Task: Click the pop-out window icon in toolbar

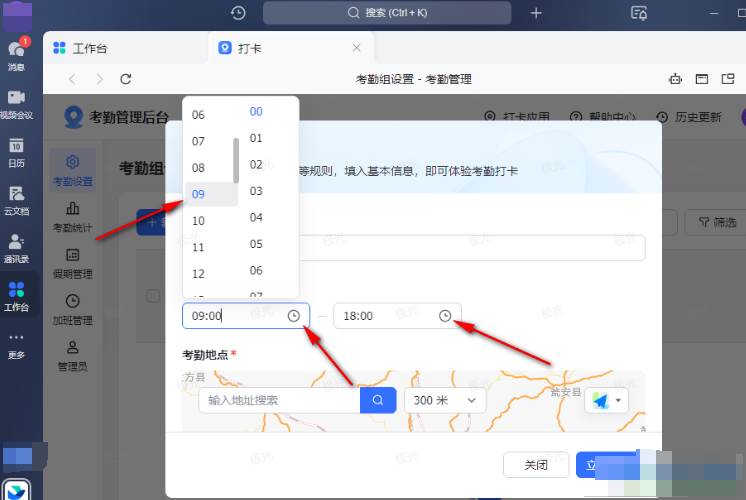Action: (x=728, y=79)
